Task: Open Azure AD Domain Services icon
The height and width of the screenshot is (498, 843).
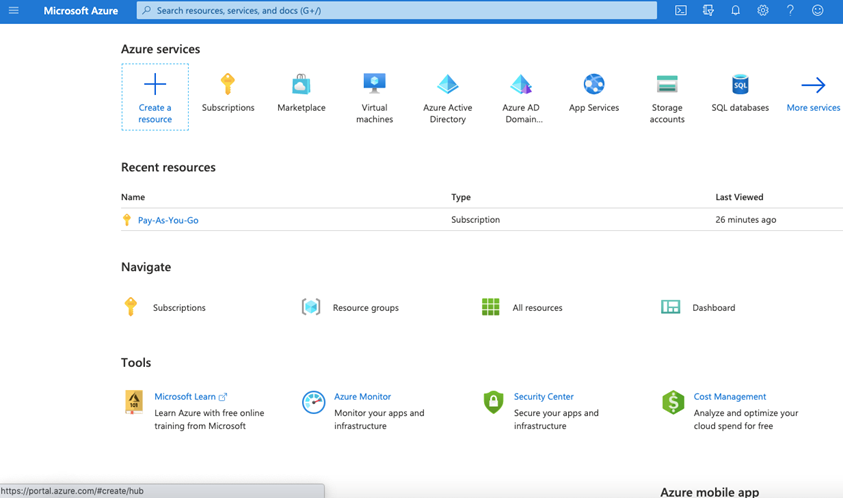Action: tap(521, 84)
